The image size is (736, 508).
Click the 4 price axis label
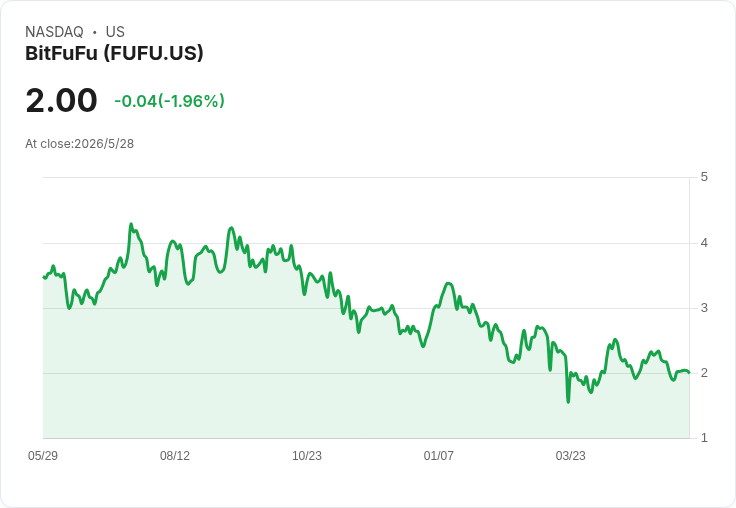[x=704, y=243]
